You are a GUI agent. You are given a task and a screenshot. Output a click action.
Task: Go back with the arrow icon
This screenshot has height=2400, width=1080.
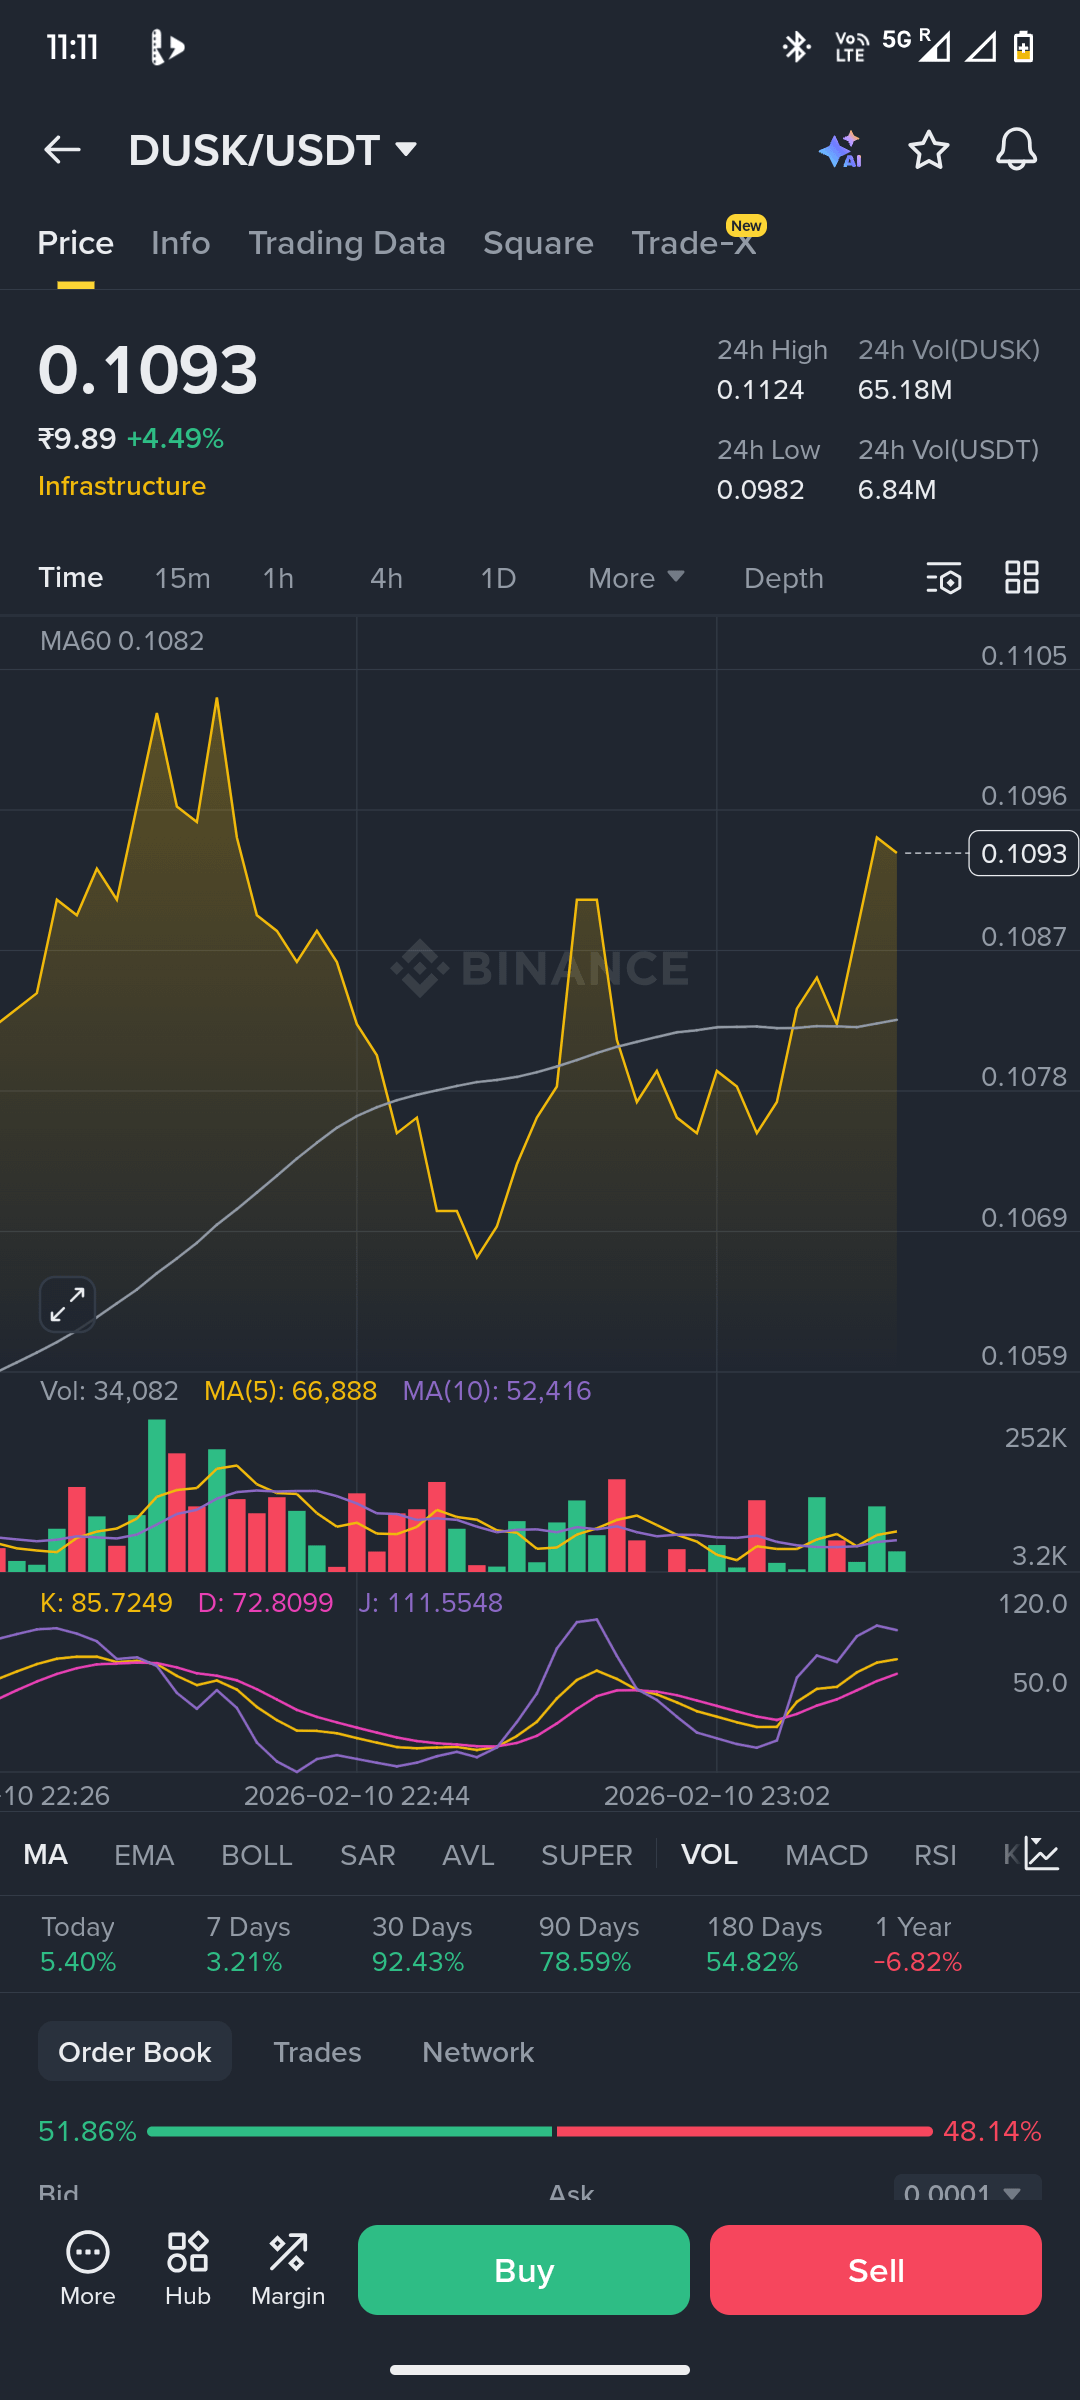tap(62, 150)
